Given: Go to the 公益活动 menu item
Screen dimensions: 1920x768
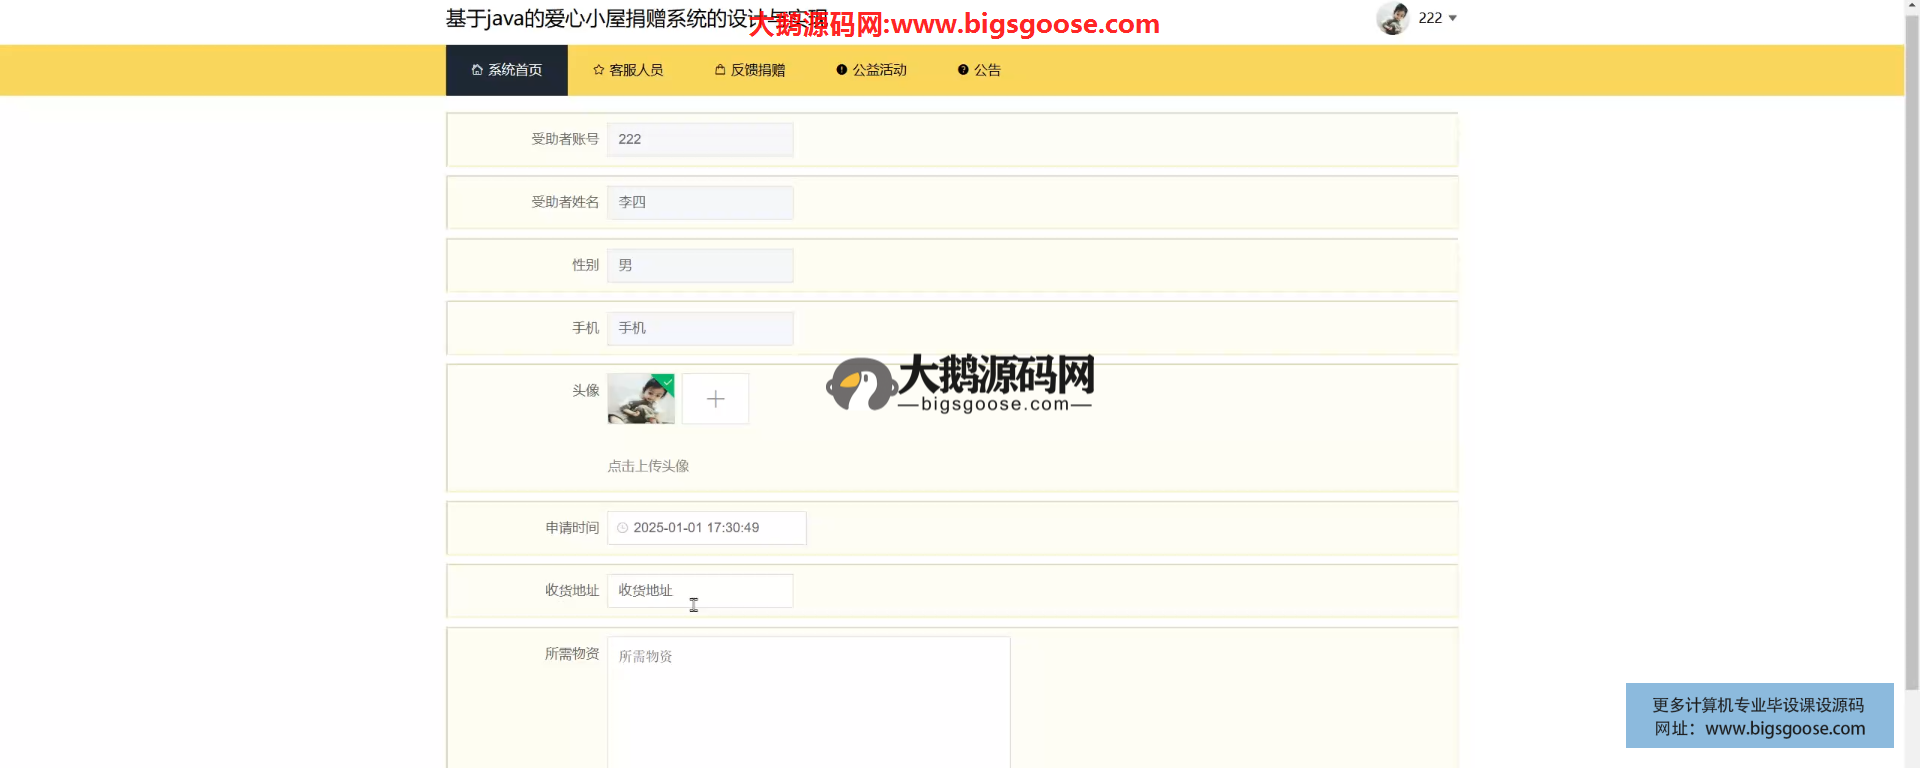Looking at the screenshot, I should pyautogui.click(x=871, y=70).
